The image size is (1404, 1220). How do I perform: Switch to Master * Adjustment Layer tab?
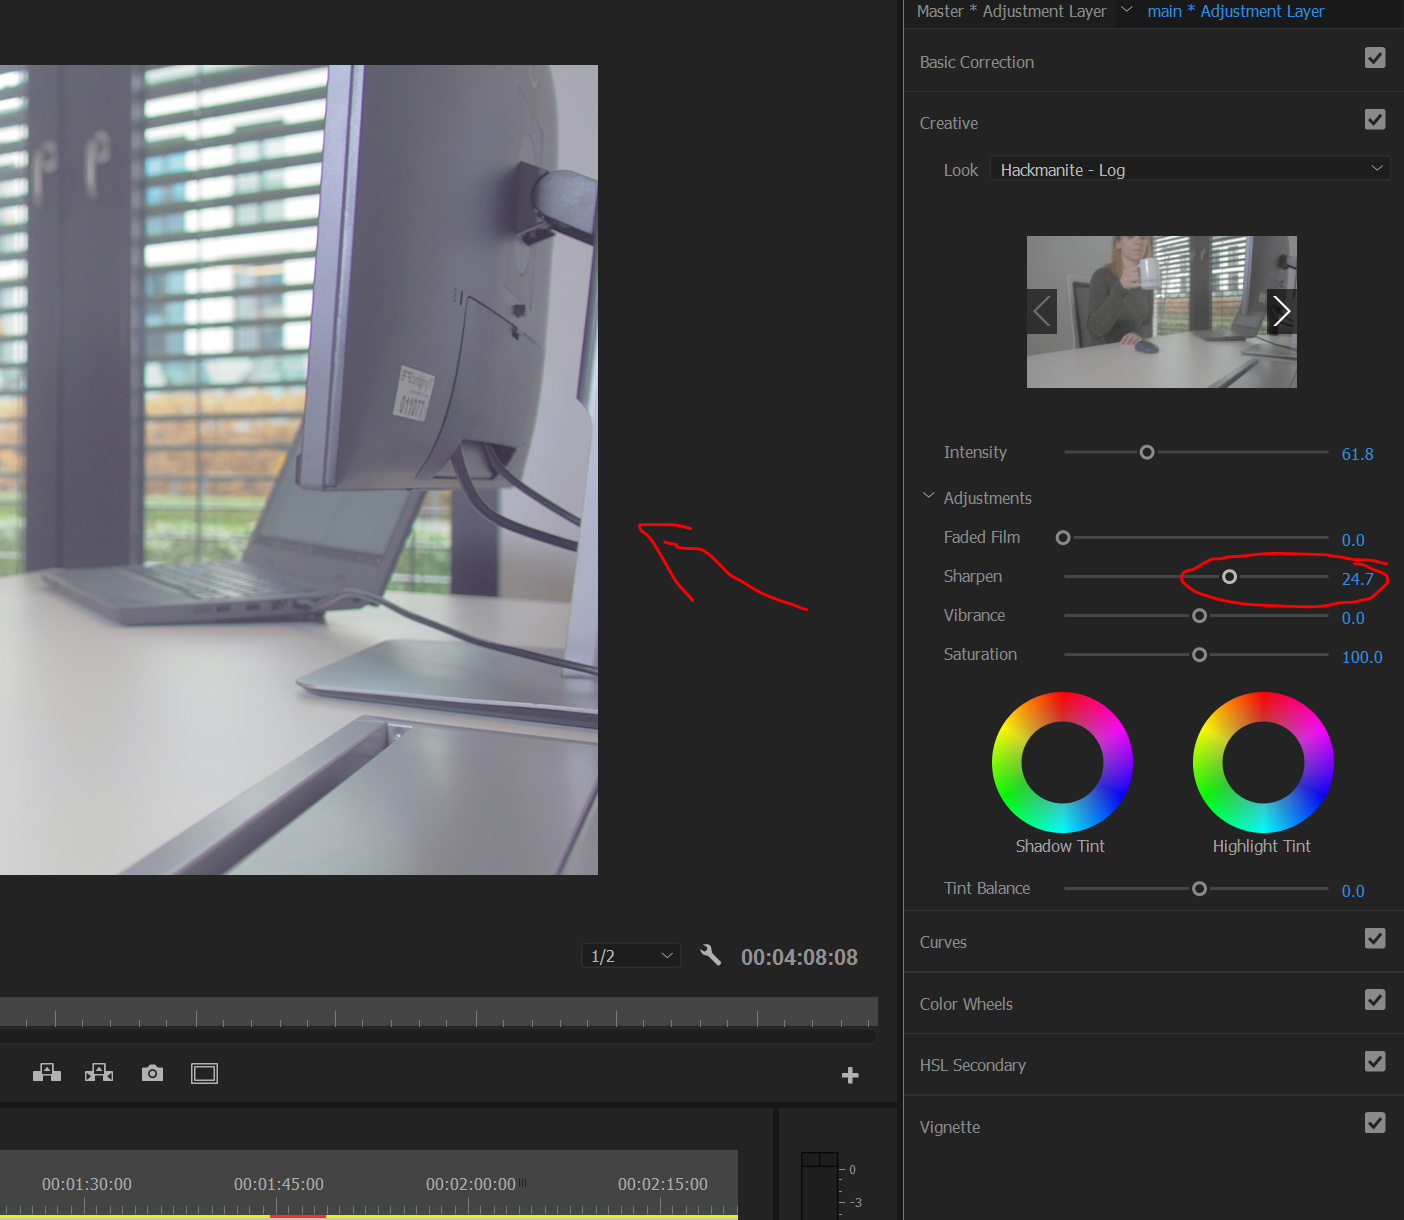(1012, 11)
